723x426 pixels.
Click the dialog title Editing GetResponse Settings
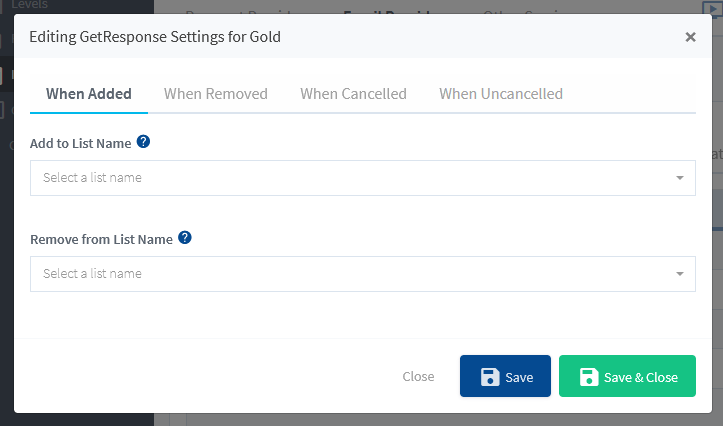(x=155, y=37)
